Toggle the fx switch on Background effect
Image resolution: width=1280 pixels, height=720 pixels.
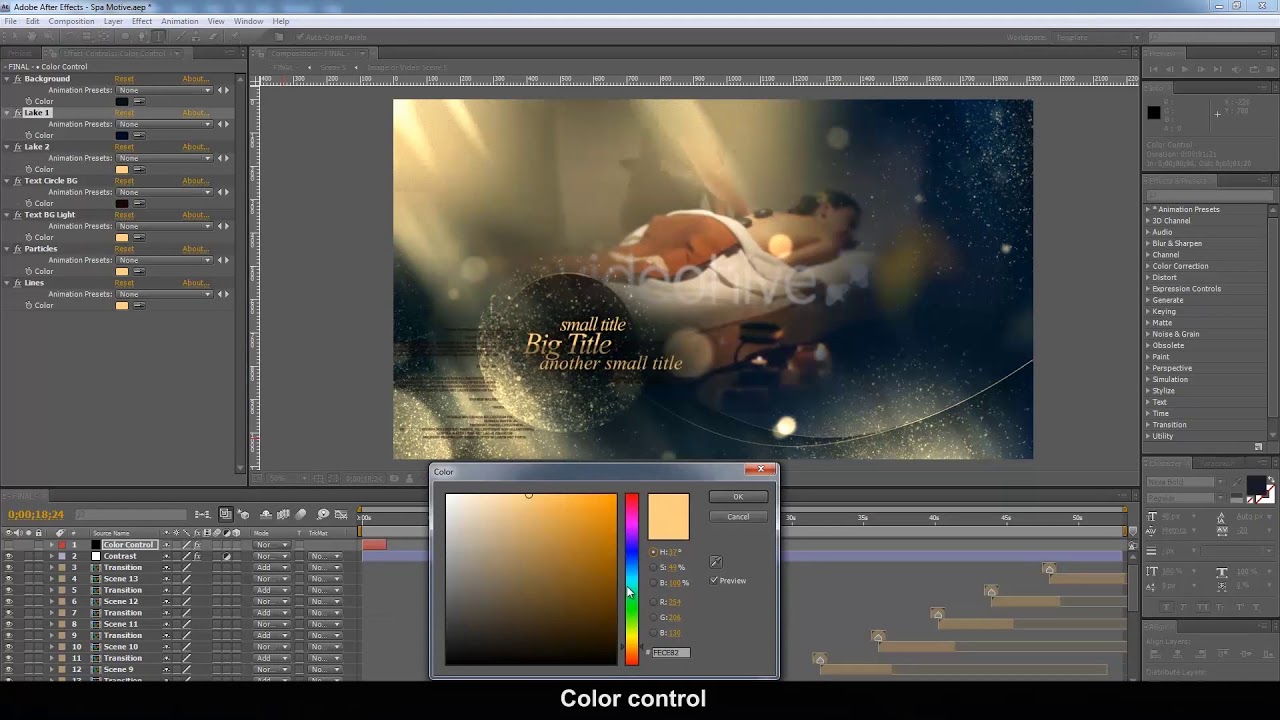pos(17,79)
